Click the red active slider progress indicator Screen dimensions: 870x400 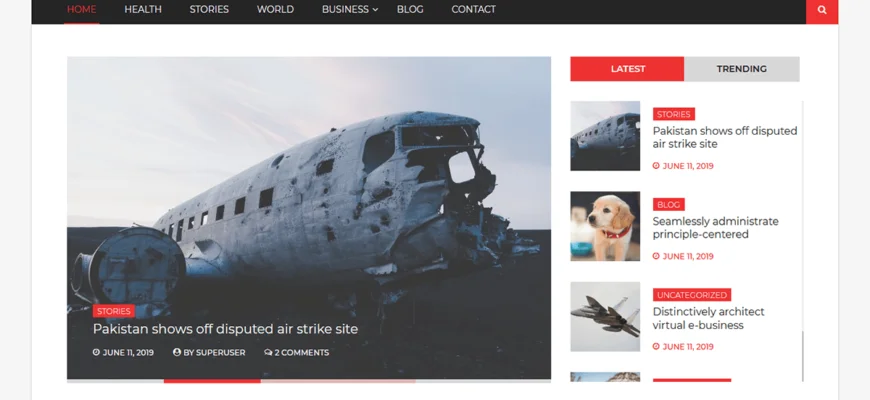212,381
